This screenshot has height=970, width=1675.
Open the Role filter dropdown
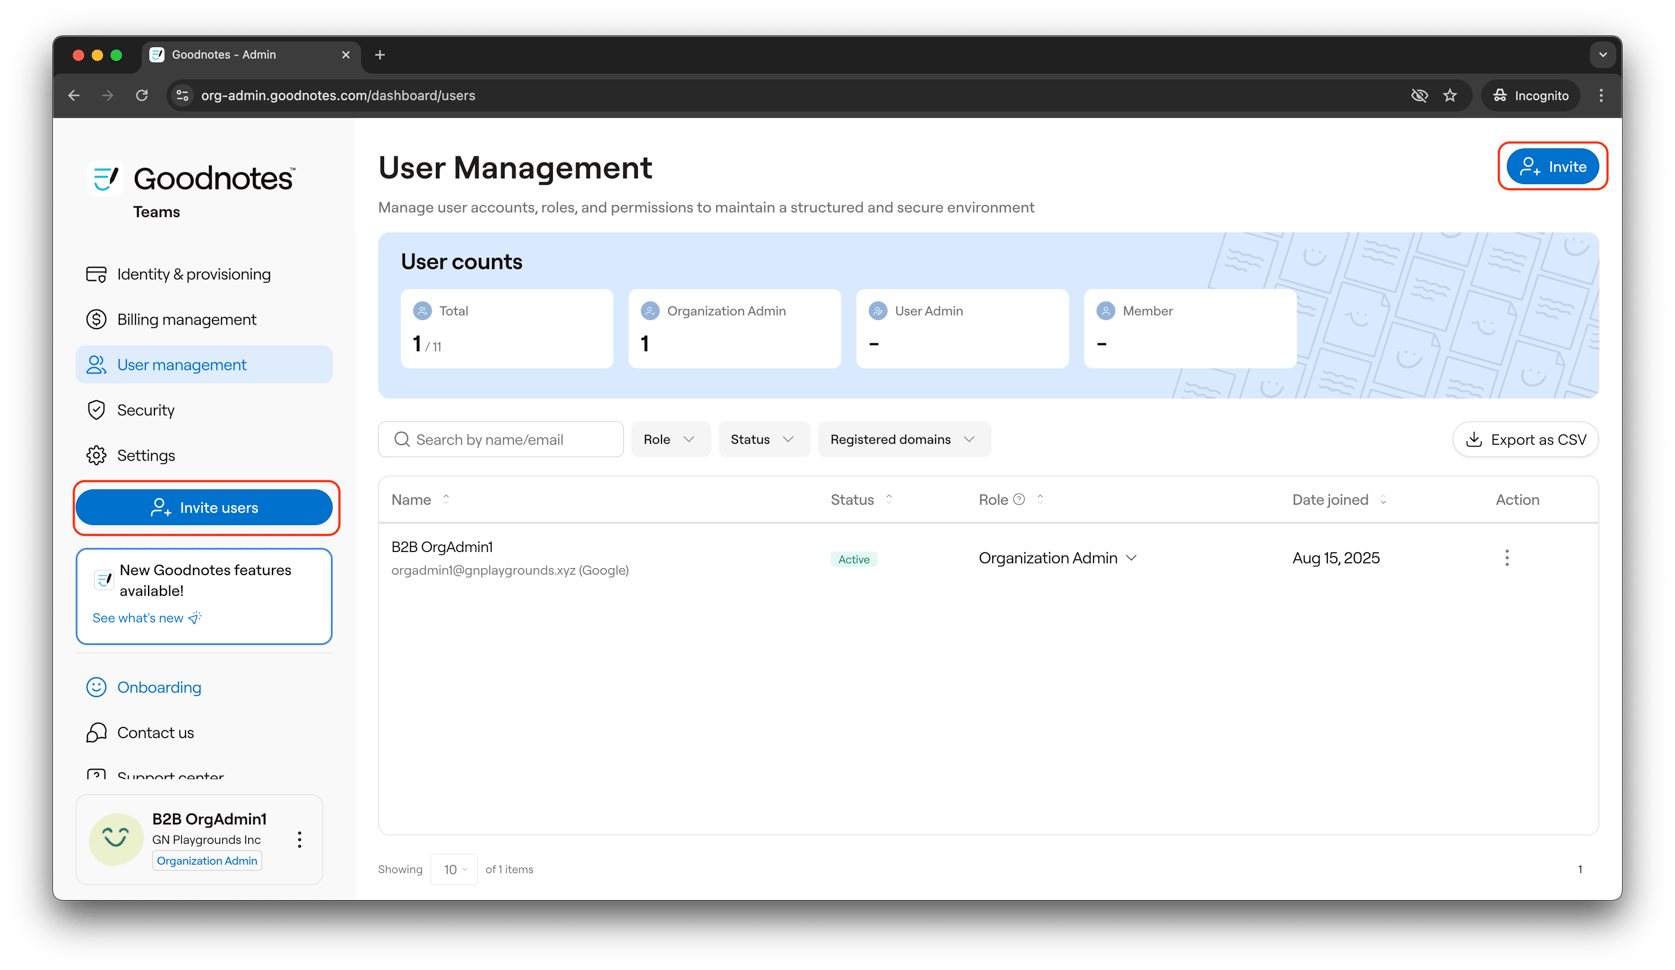pyautogui.click(x=670, y=440)
